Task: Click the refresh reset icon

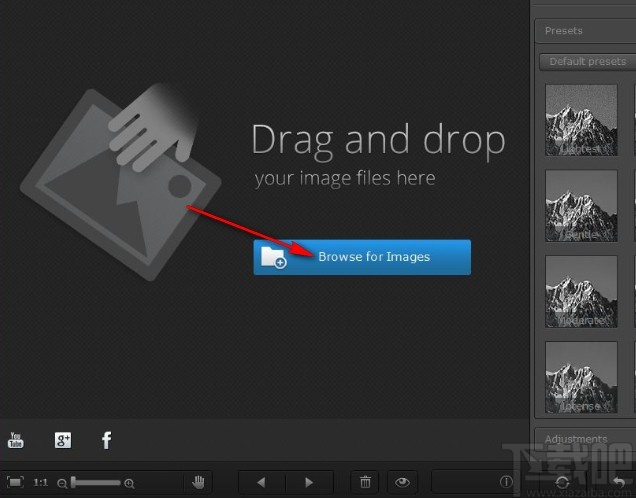Action: coord(562,483)
